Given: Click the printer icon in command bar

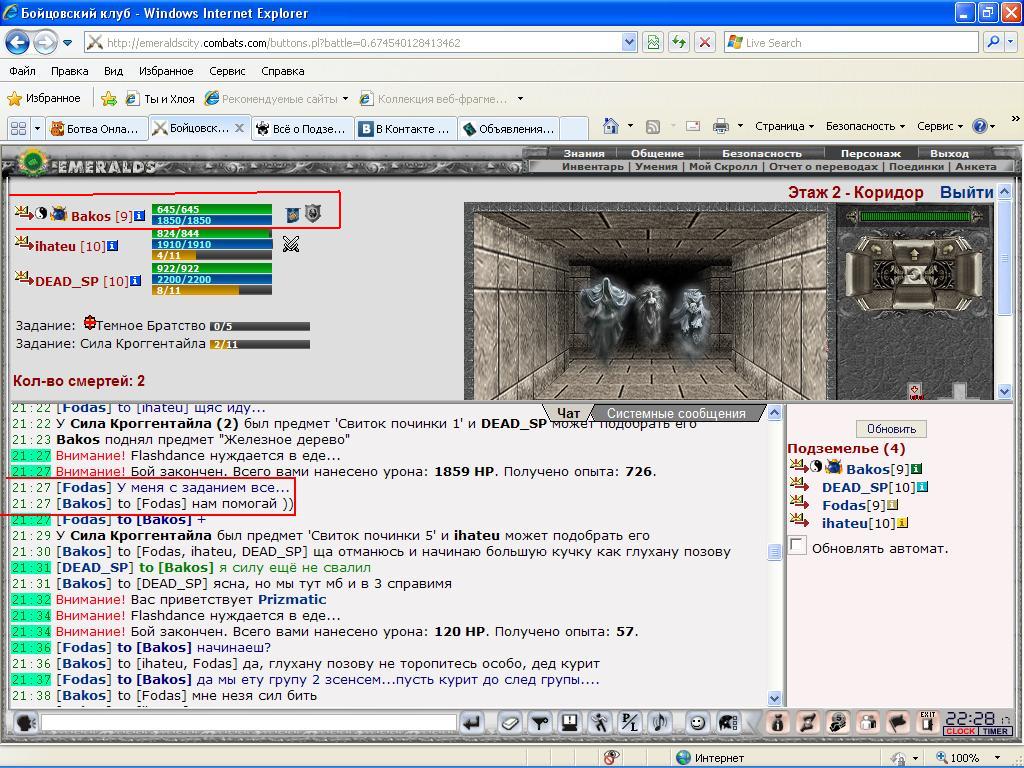Looking at the screenshot, I should [x=720, y=126].
